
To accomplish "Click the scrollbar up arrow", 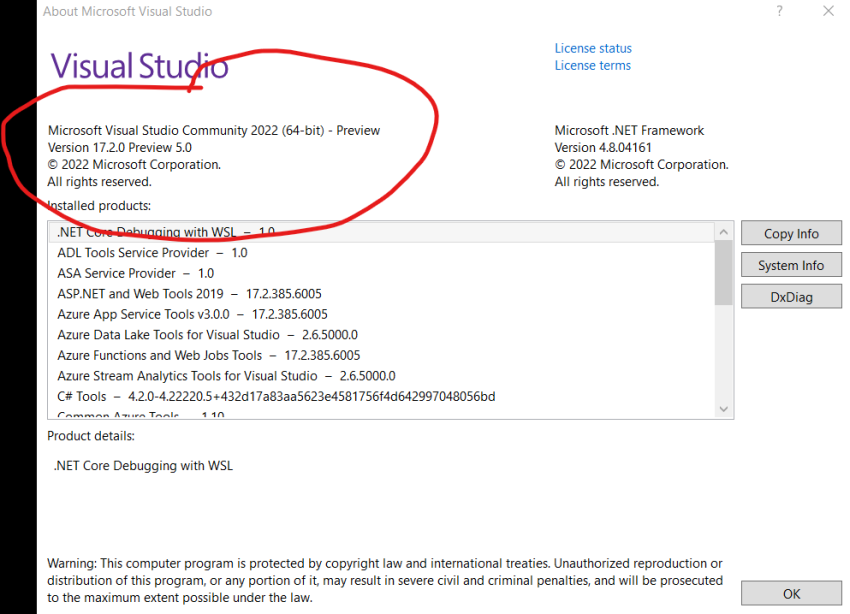I will [x=724, y=231].
